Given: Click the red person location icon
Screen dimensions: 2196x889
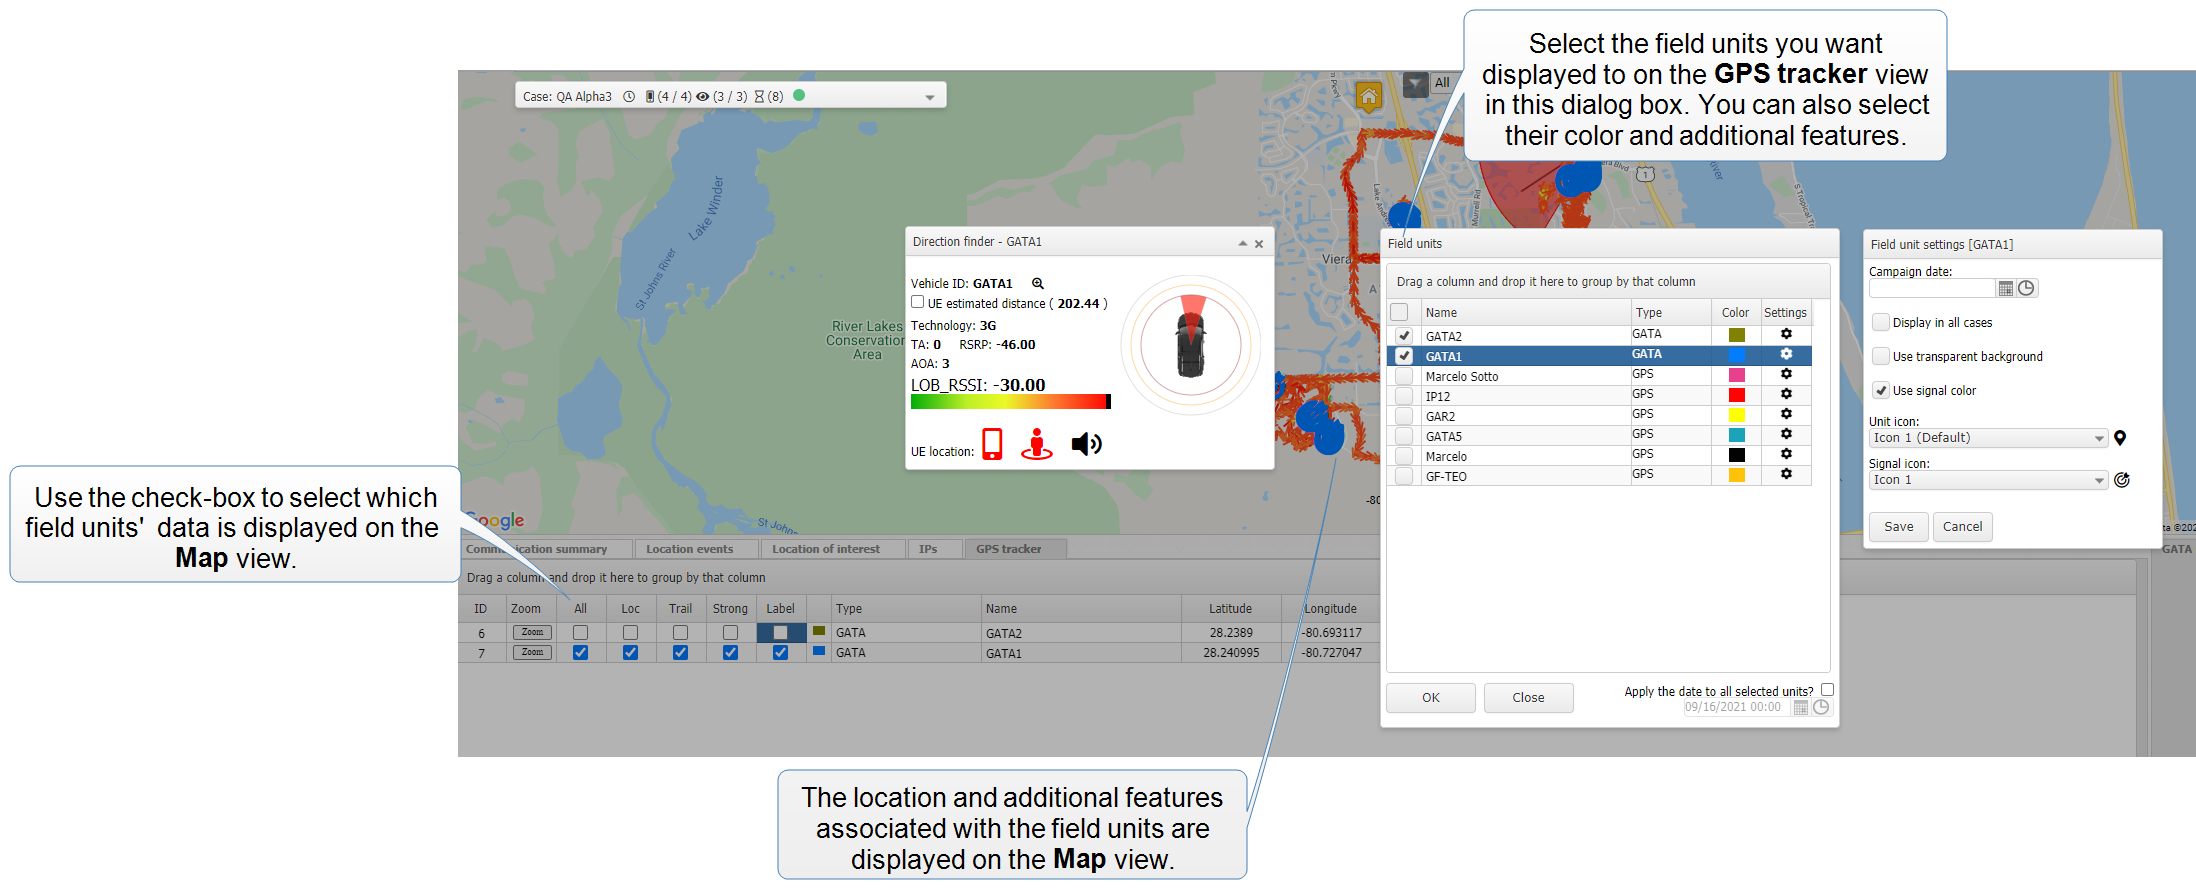Looking at the screenshot, I should tap(1037, 444).
